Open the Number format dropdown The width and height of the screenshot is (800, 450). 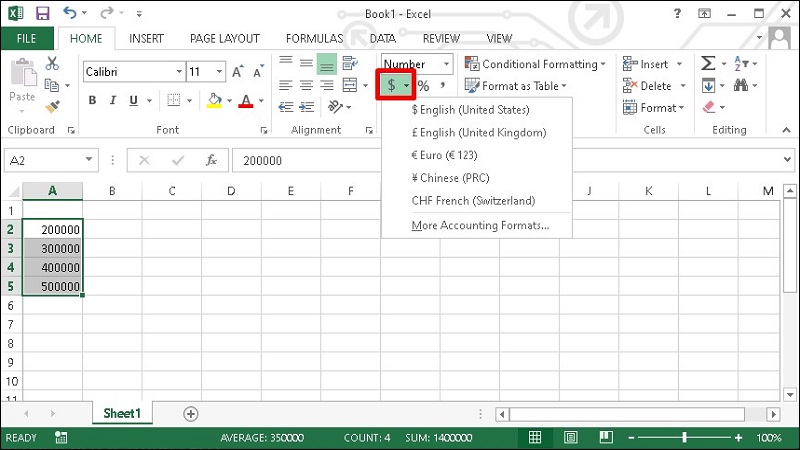tap(446, 64)
